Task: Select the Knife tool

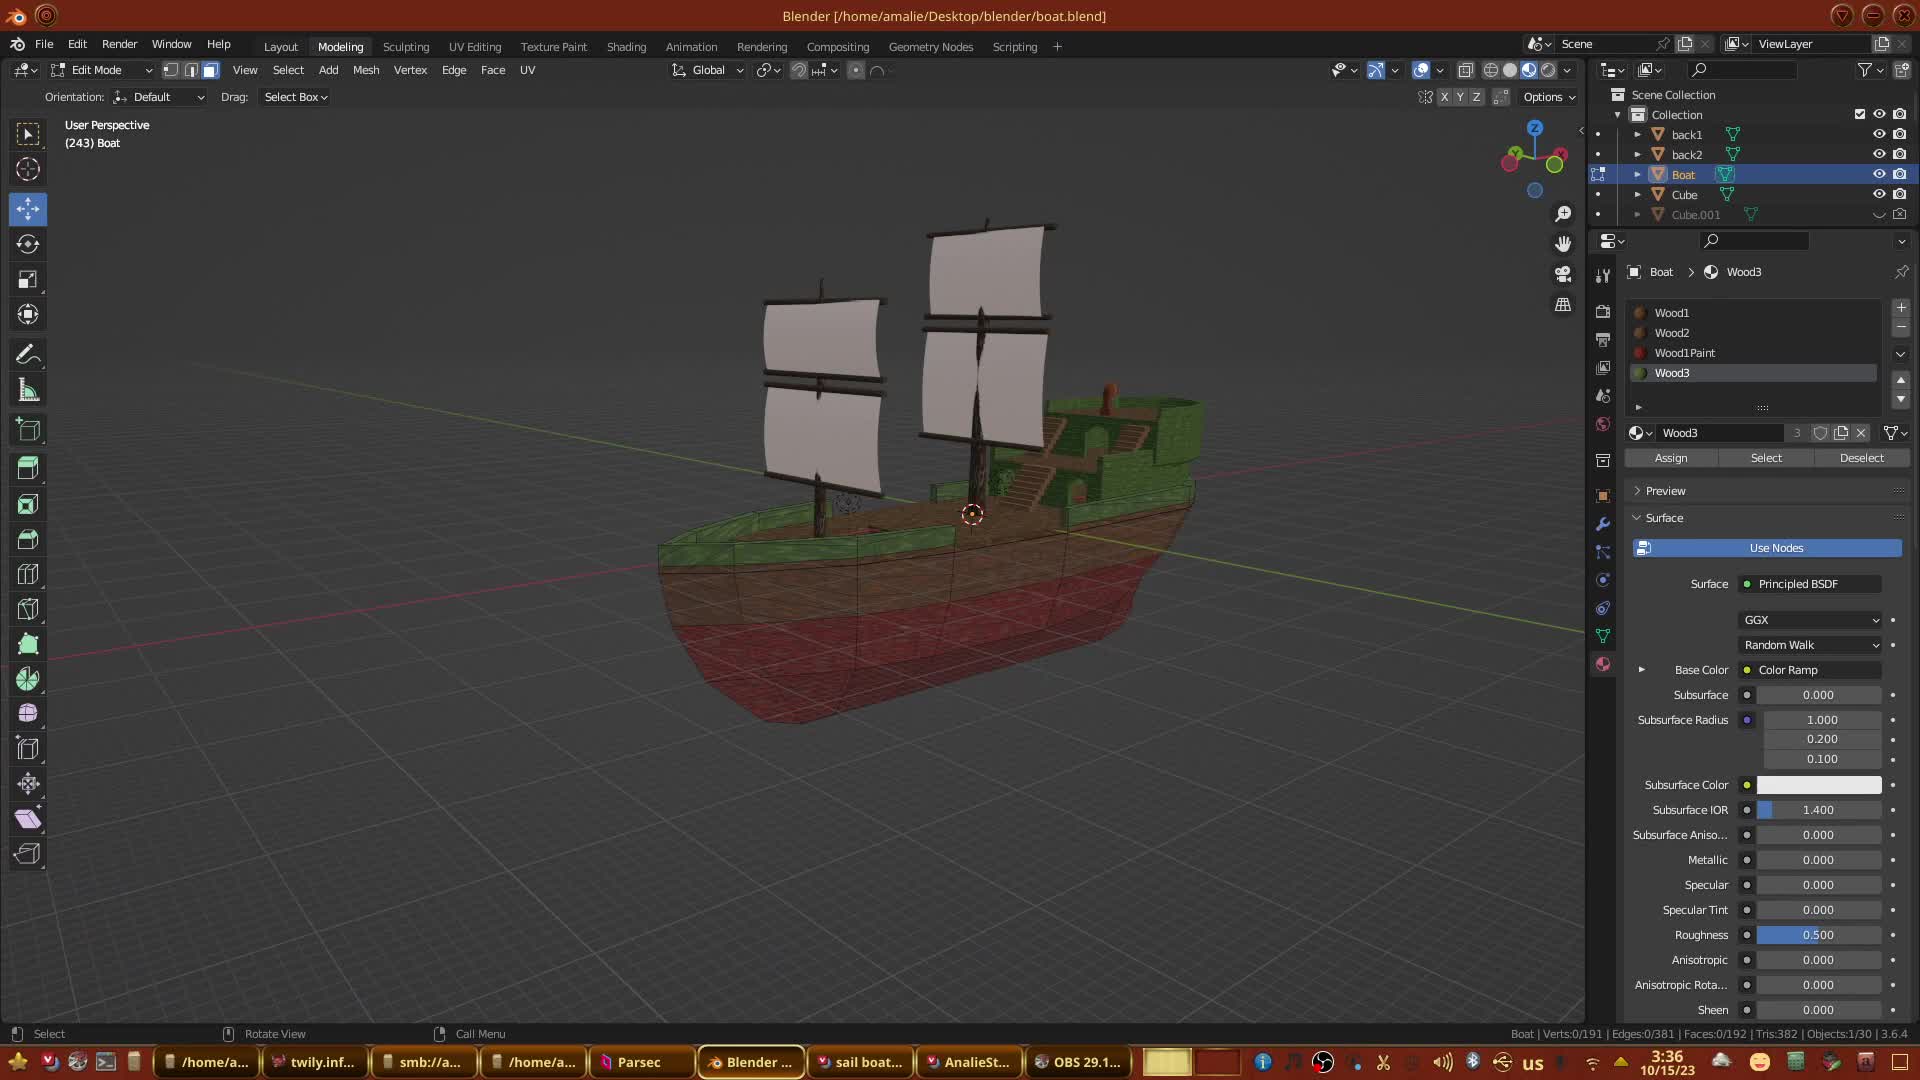Action: pyautogui.click(x=28, y=609)
